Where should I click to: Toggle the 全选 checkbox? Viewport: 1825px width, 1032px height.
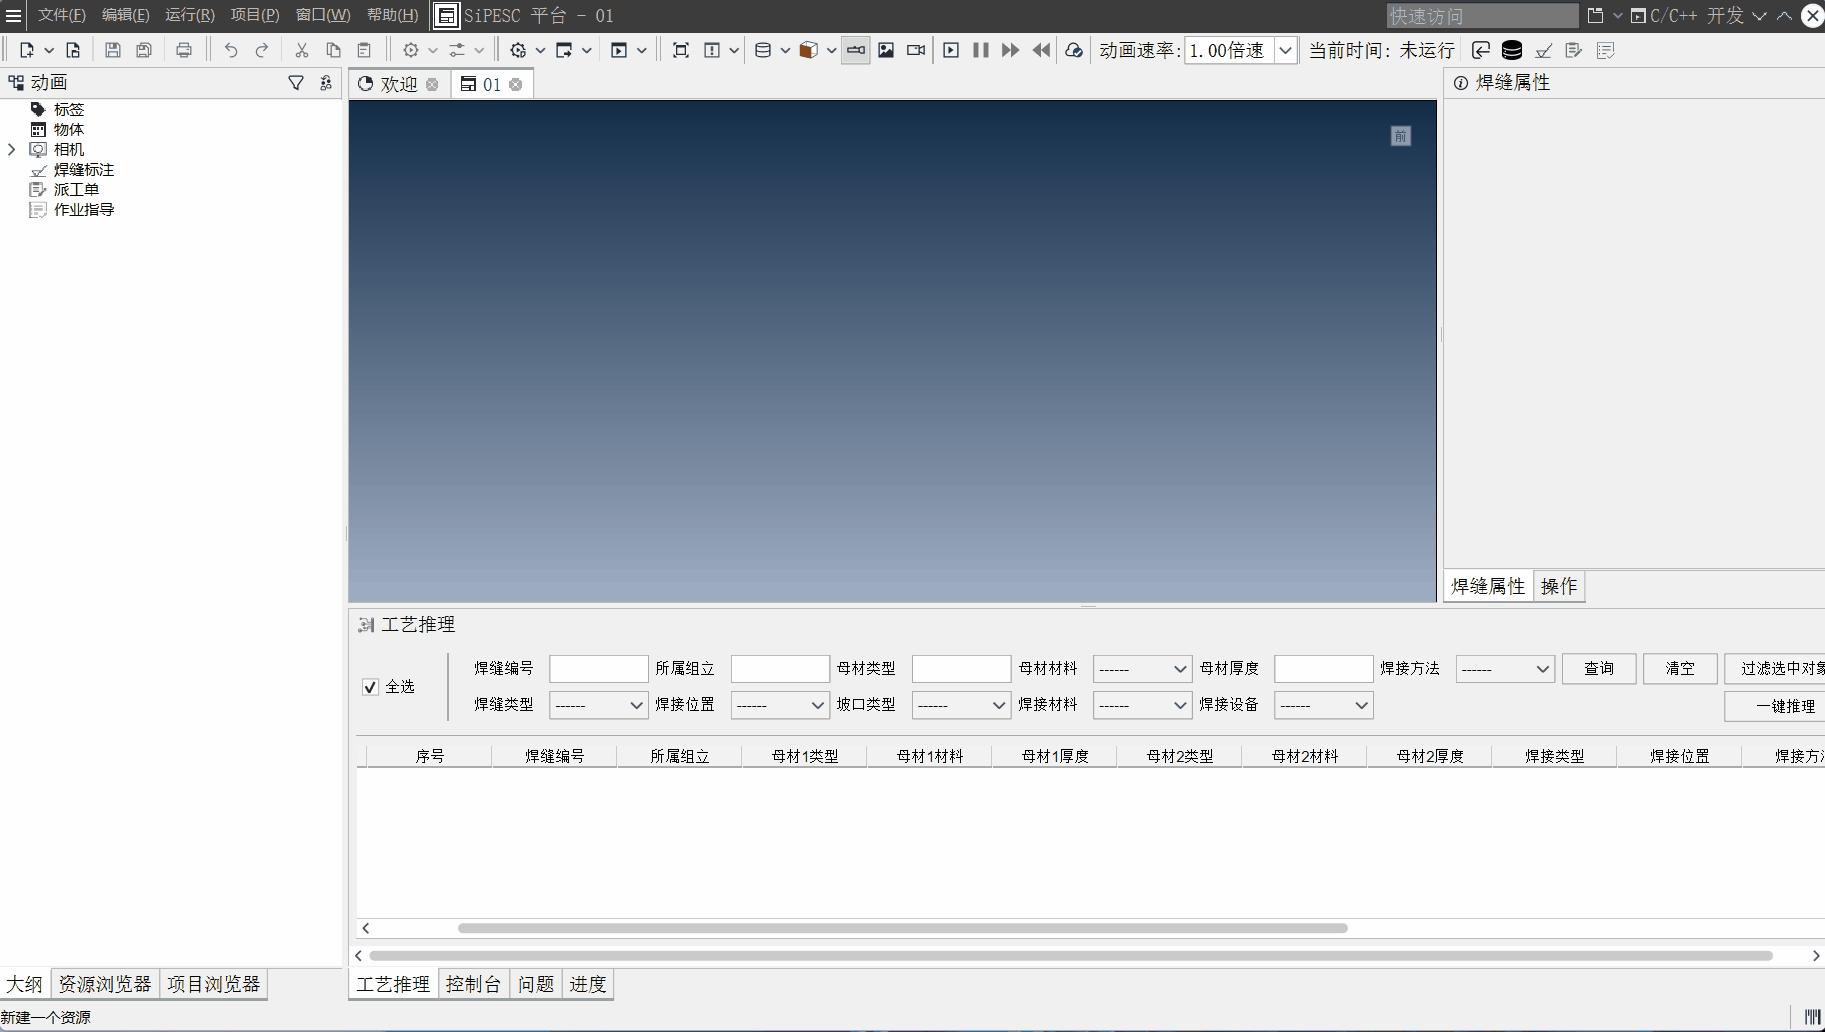pyautogui.click(x=370, y=687)
